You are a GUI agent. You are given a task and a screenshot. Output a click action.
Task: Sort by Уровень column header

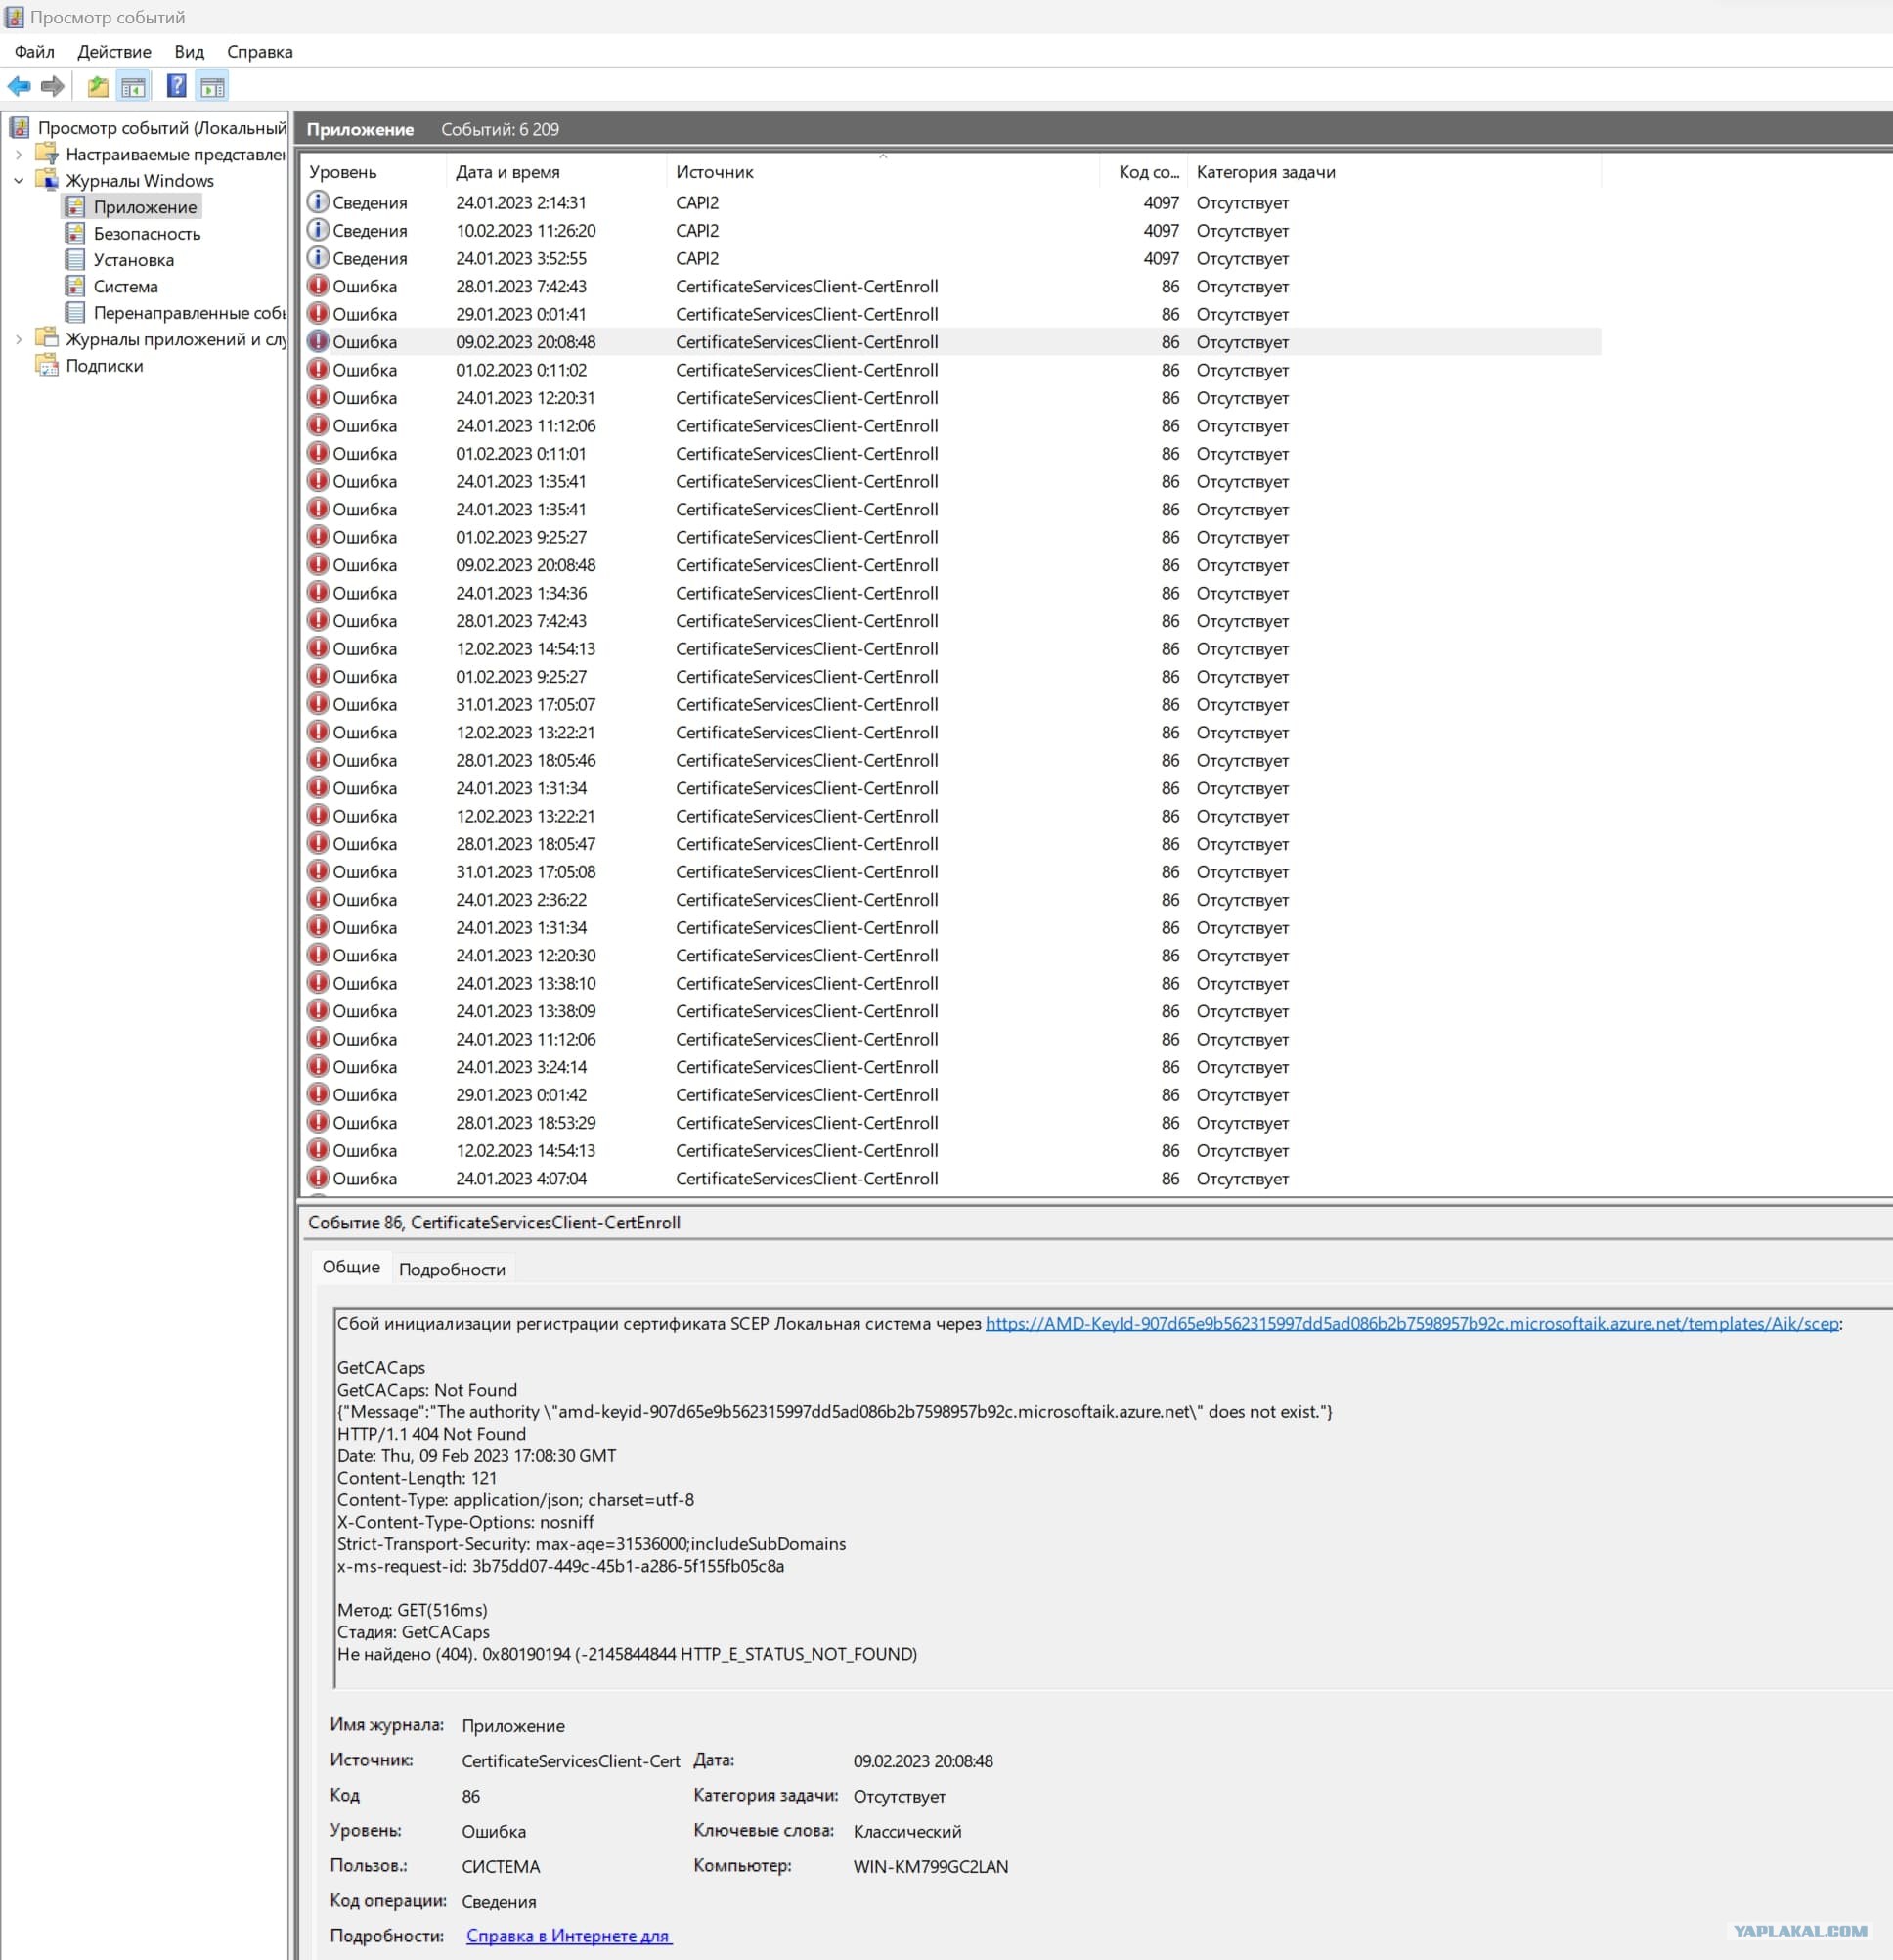click(x=374, y=172)
